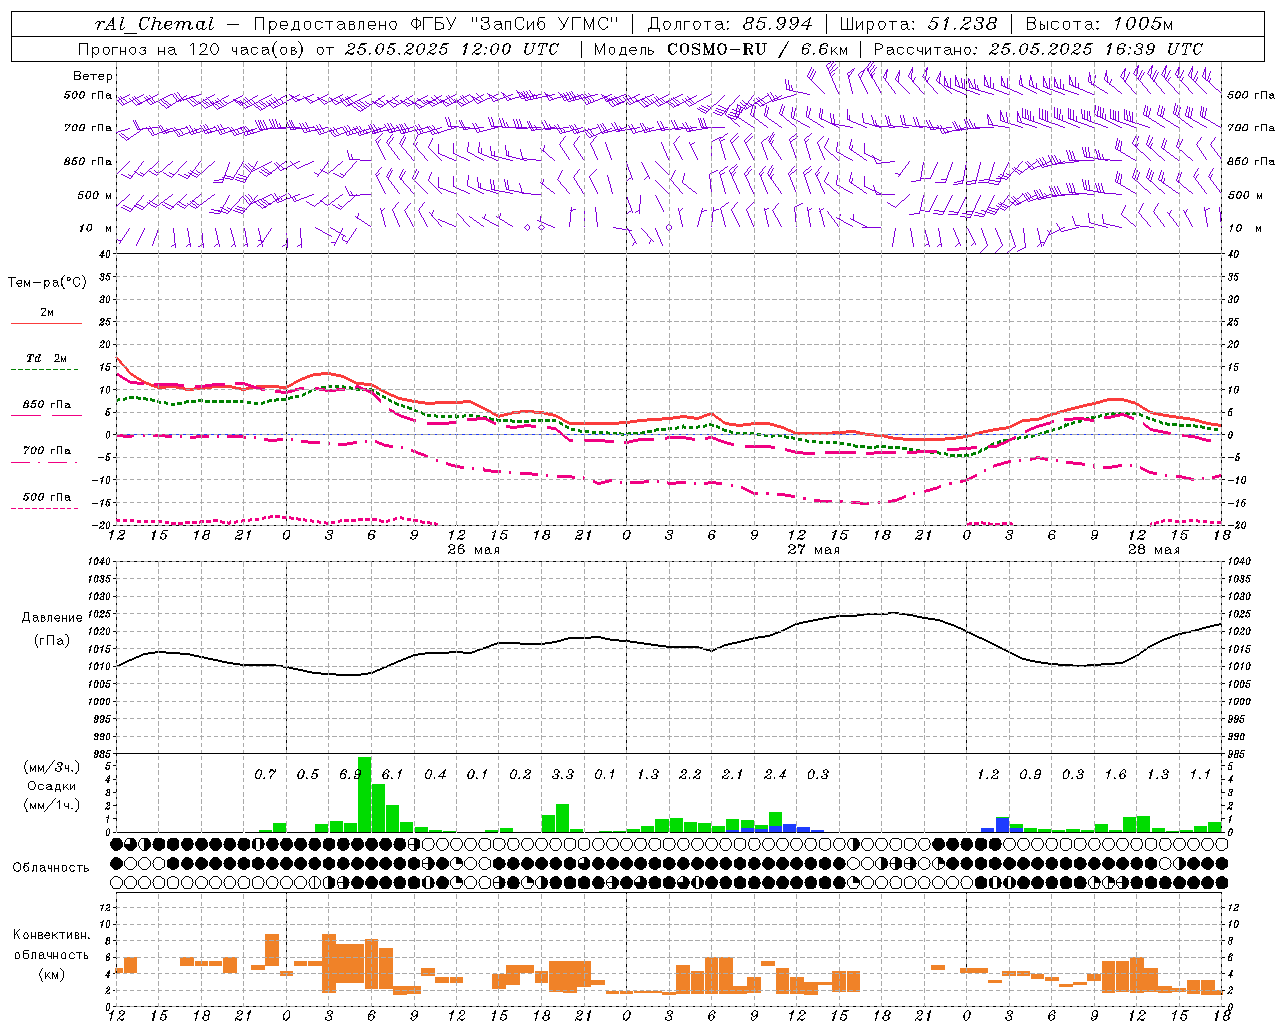
Task: Select the text Предоставлено ФГБУ "ЗапСиб УГМС"
Action: [436, 24]
